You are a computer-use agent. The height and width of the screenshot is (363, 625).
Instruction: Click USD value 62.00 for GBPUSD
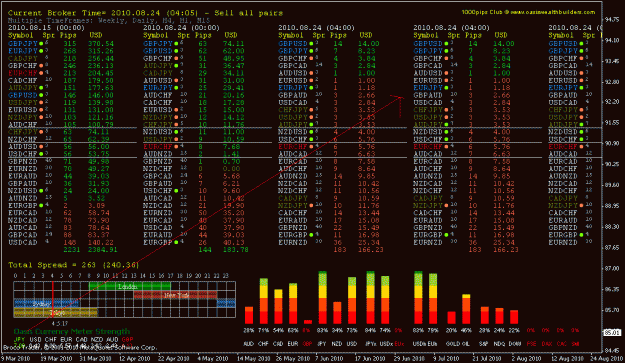(x=234, y=51)
